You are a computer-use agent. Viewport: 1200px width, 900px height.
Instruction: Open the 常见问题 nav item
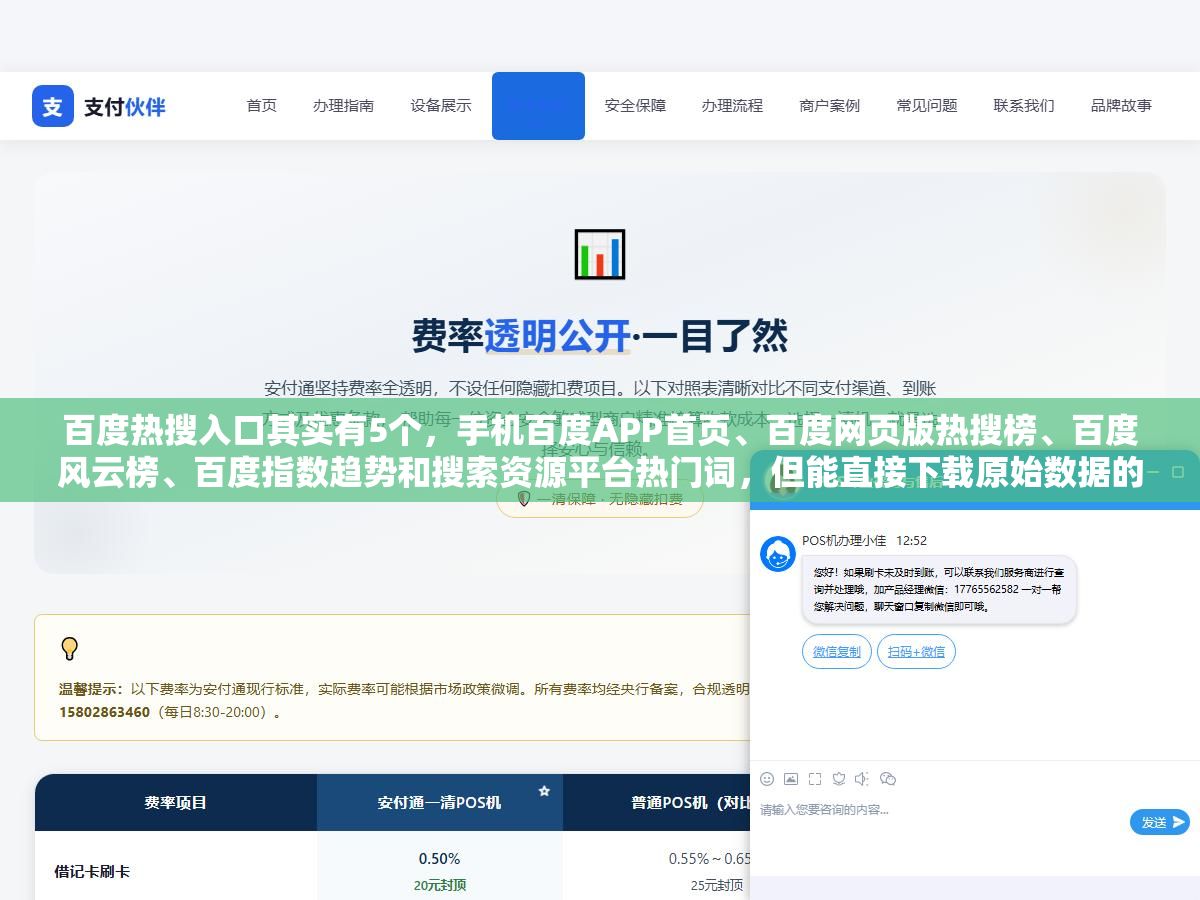(927, 105)
